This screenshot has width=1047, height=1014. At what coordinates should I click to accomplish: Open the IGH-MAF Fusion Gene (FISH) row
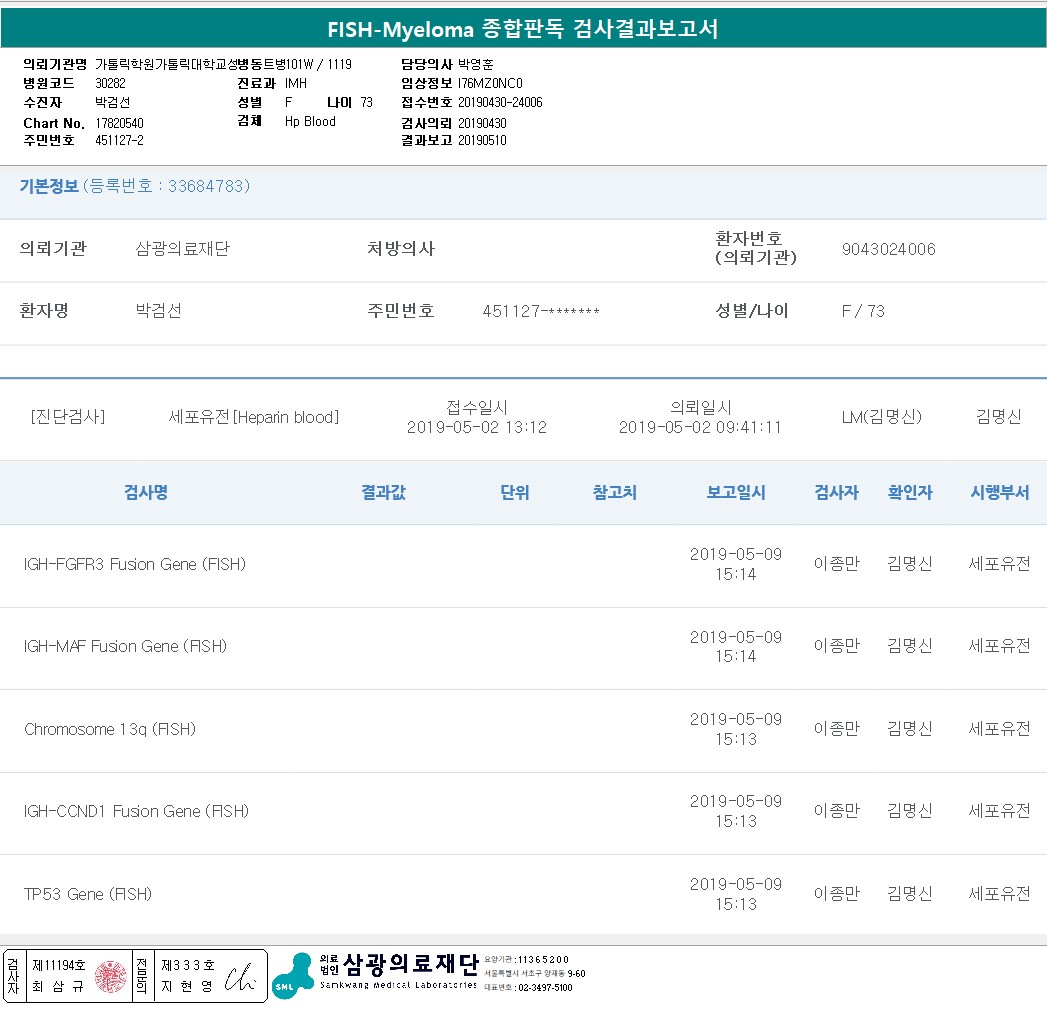point(125,647)
